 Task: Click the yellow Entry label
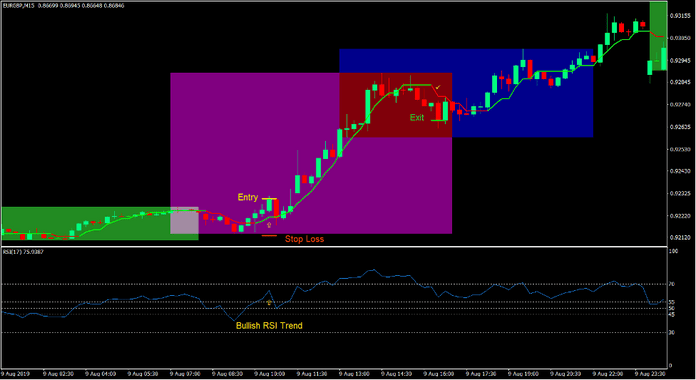pos(248,197)
